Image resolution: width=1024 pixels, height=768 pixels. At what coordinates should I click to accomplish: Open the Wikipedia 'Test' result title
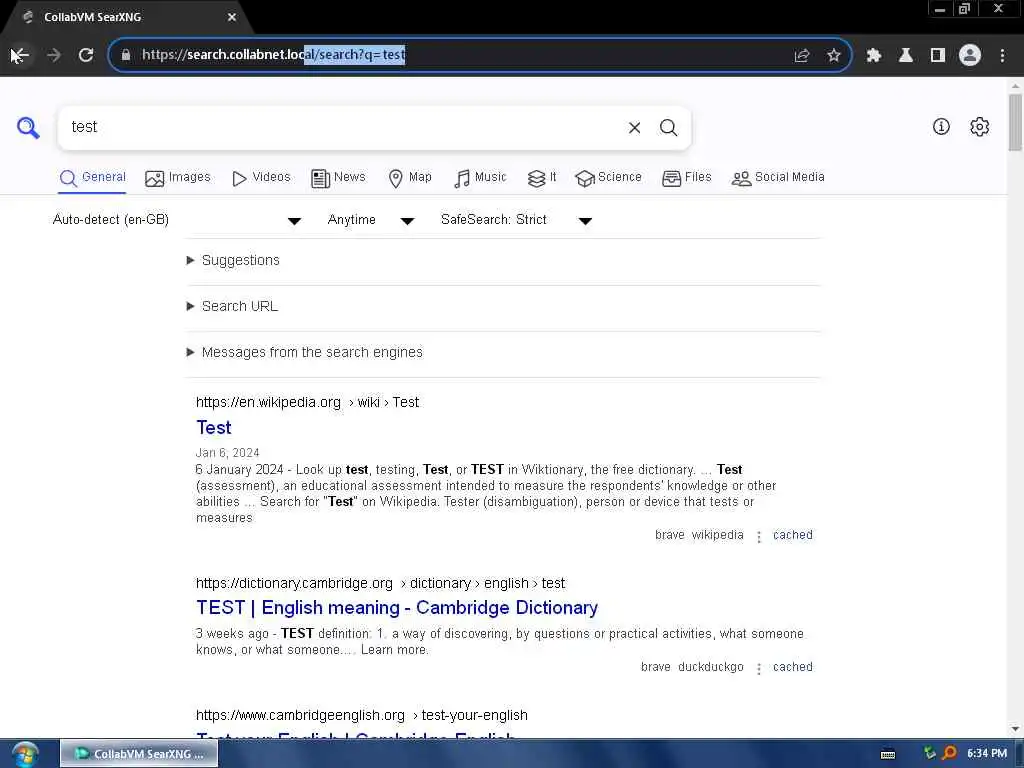click(214, 428)
